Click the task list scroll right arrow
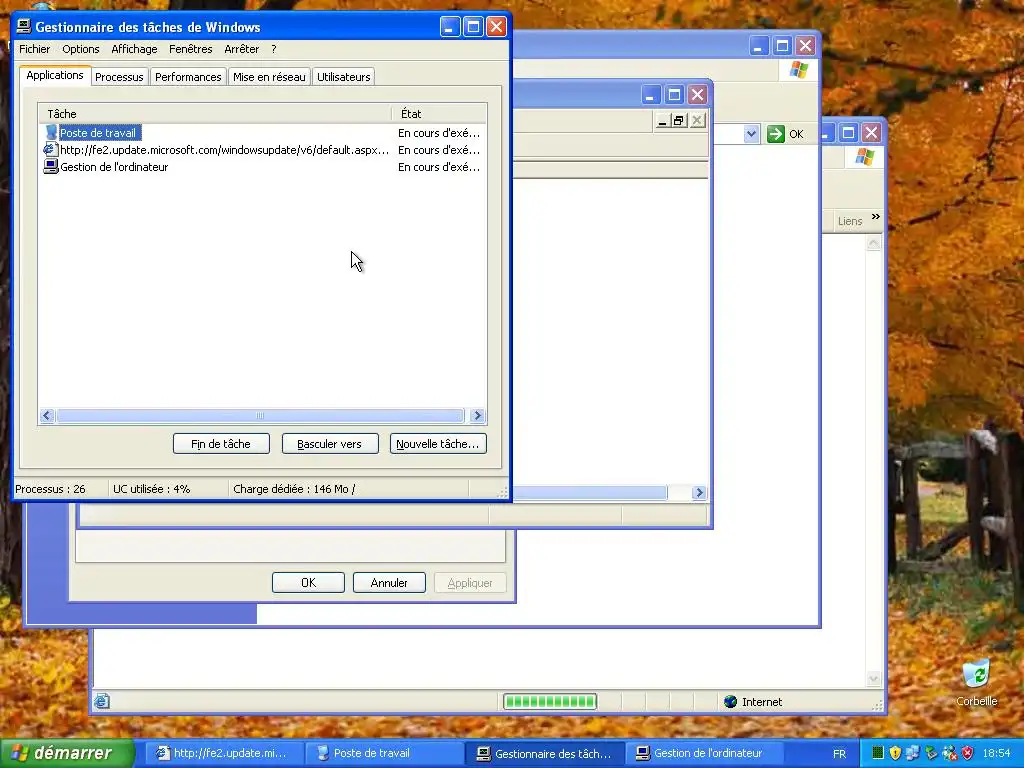Screen dimensions: 1024x768 (477, 416)
